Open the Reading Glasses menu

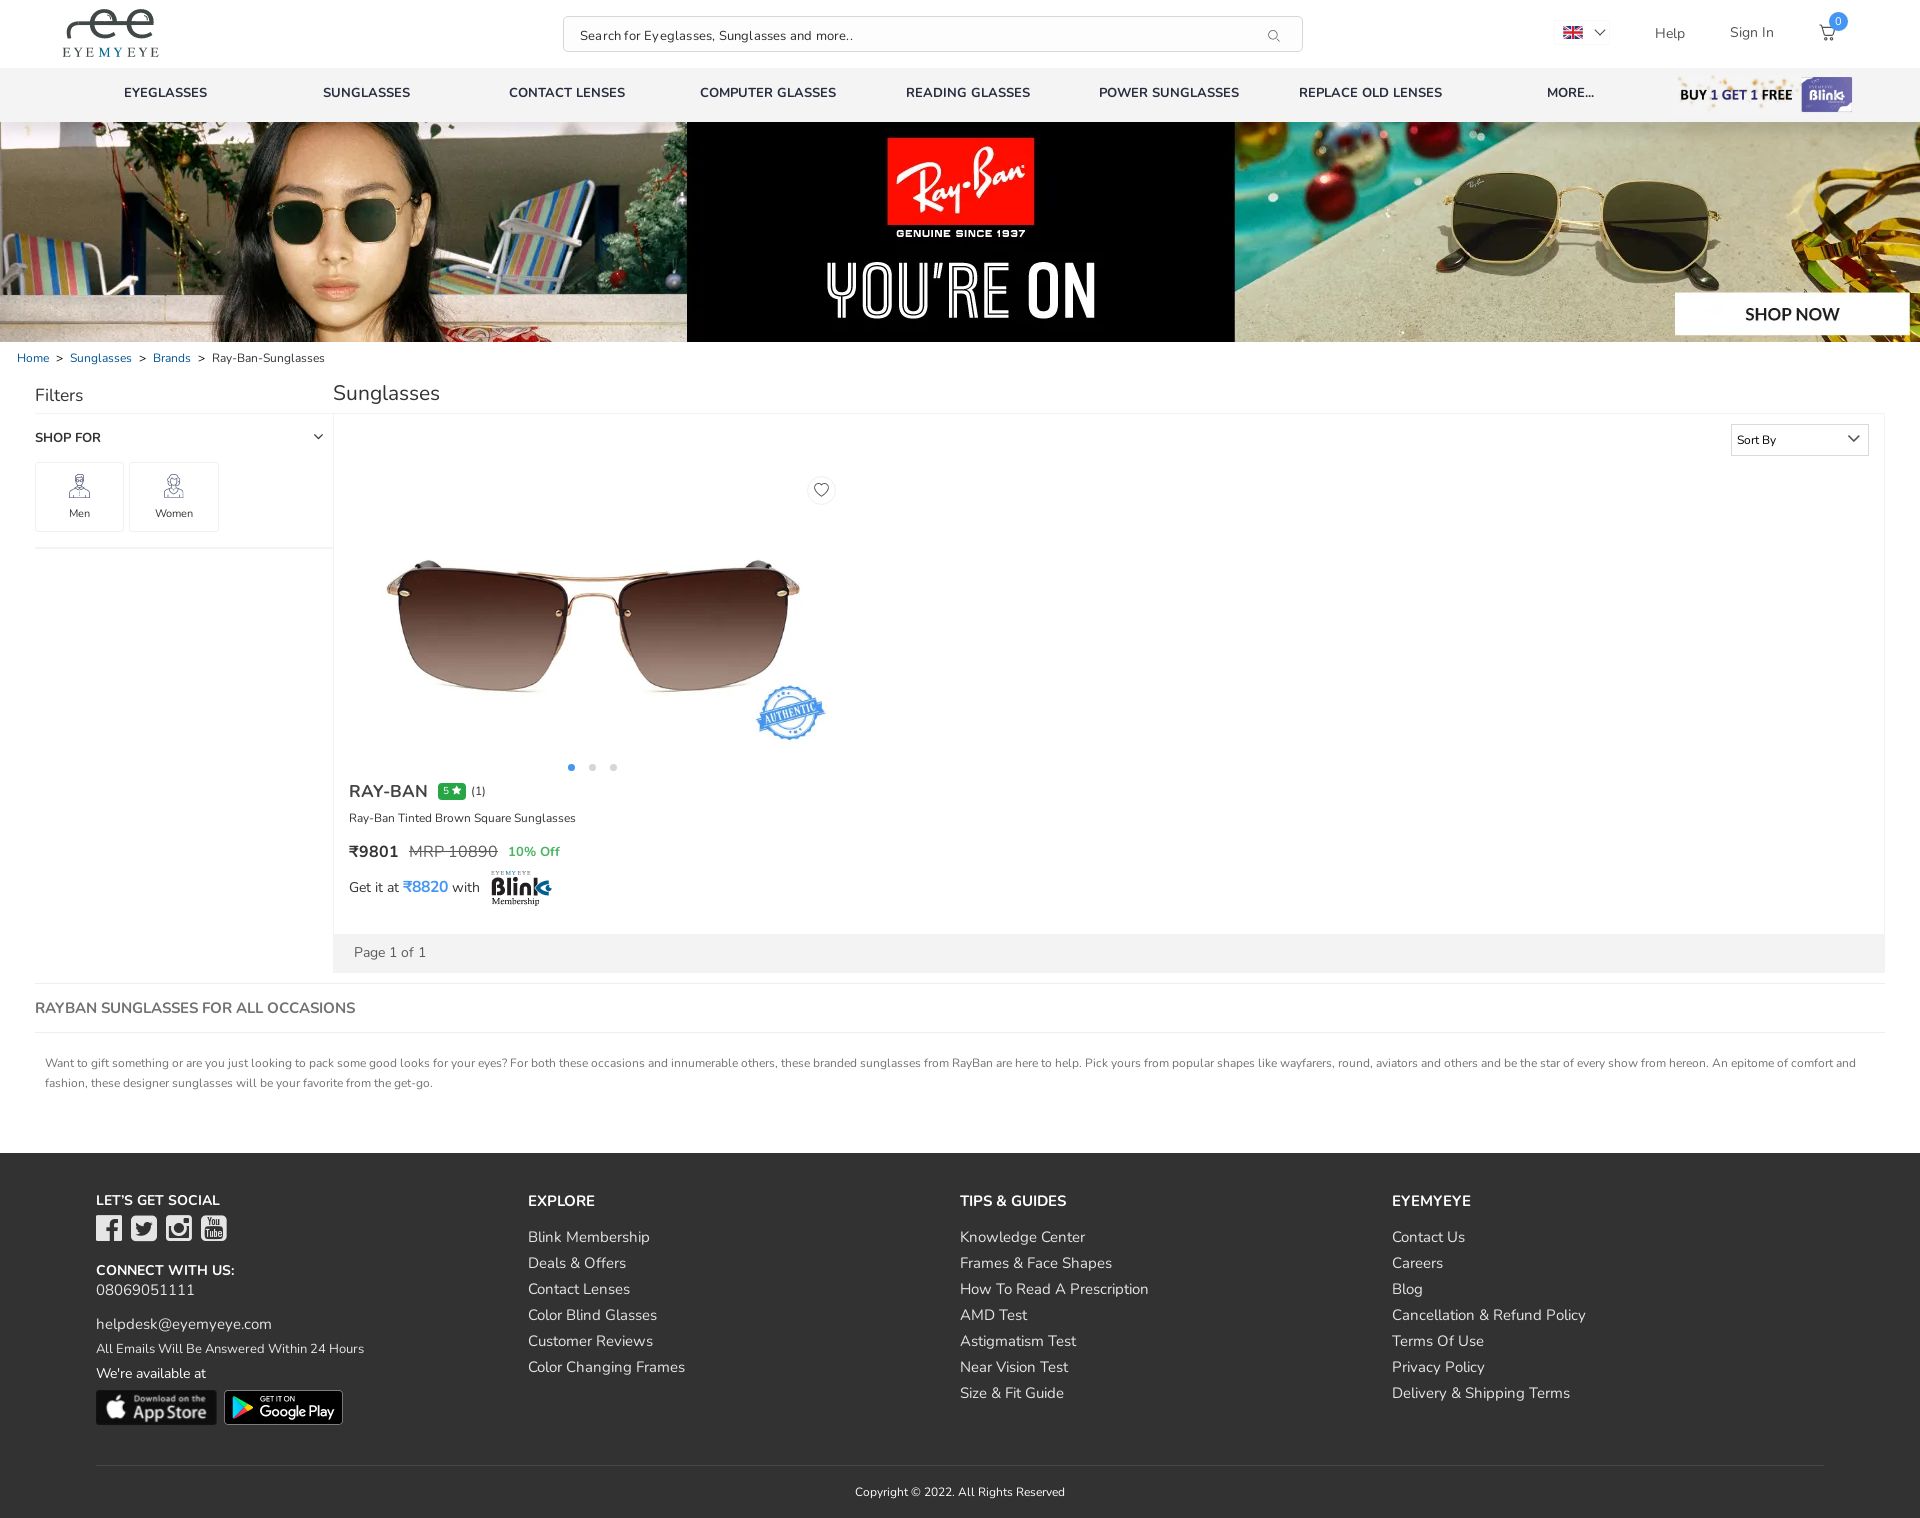(x=968, y=93)
